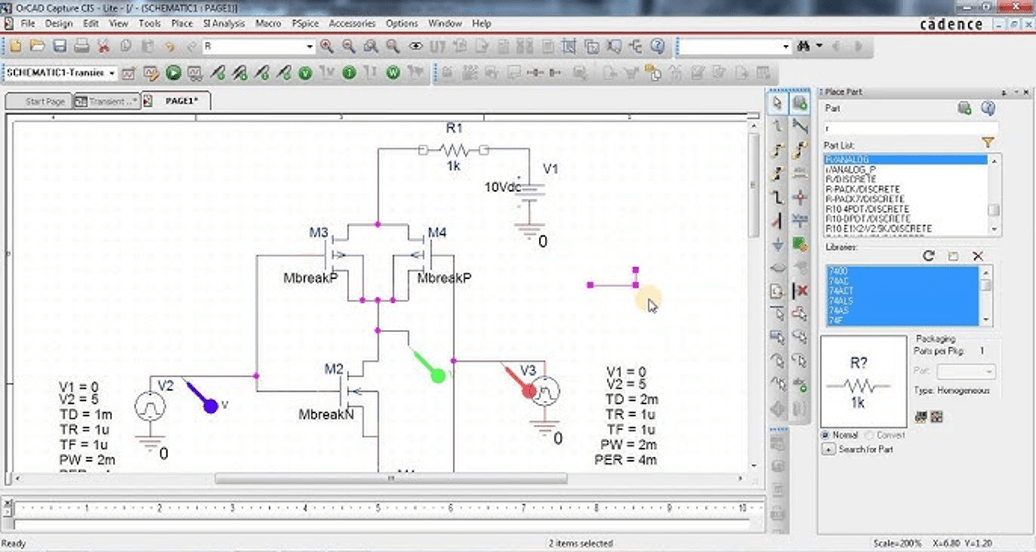
Task: Expand Search for Part section
Action: [x=828, y=450]
